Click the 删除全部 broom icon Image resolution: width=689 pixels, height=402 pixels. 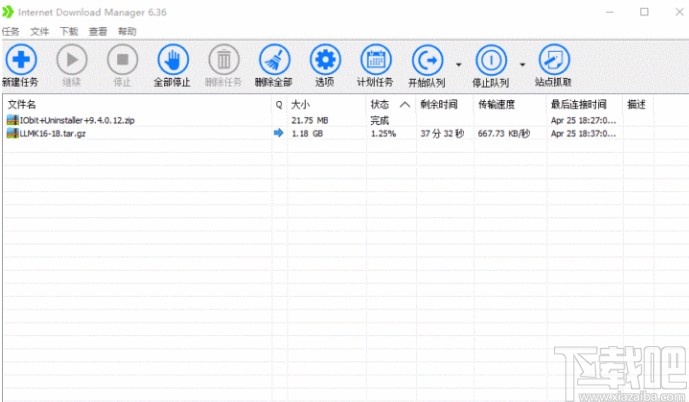[275, 59]
